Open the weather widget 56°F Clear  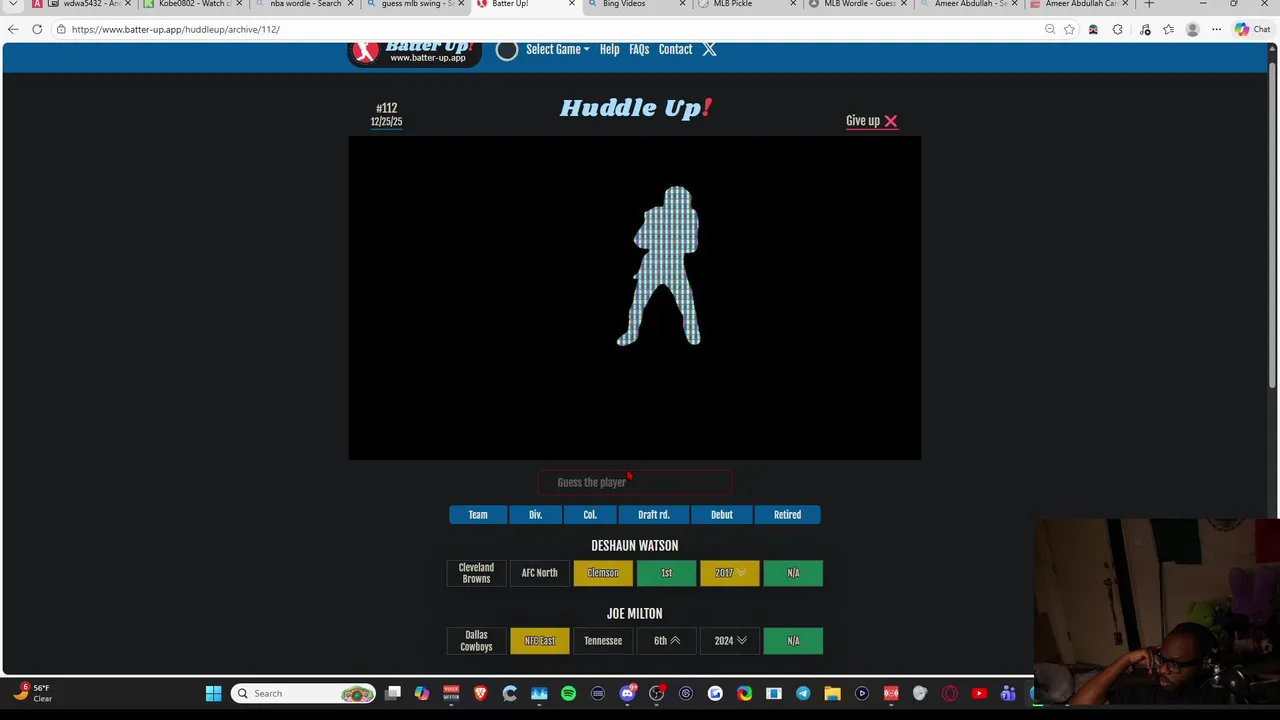(x=32, y=693)
